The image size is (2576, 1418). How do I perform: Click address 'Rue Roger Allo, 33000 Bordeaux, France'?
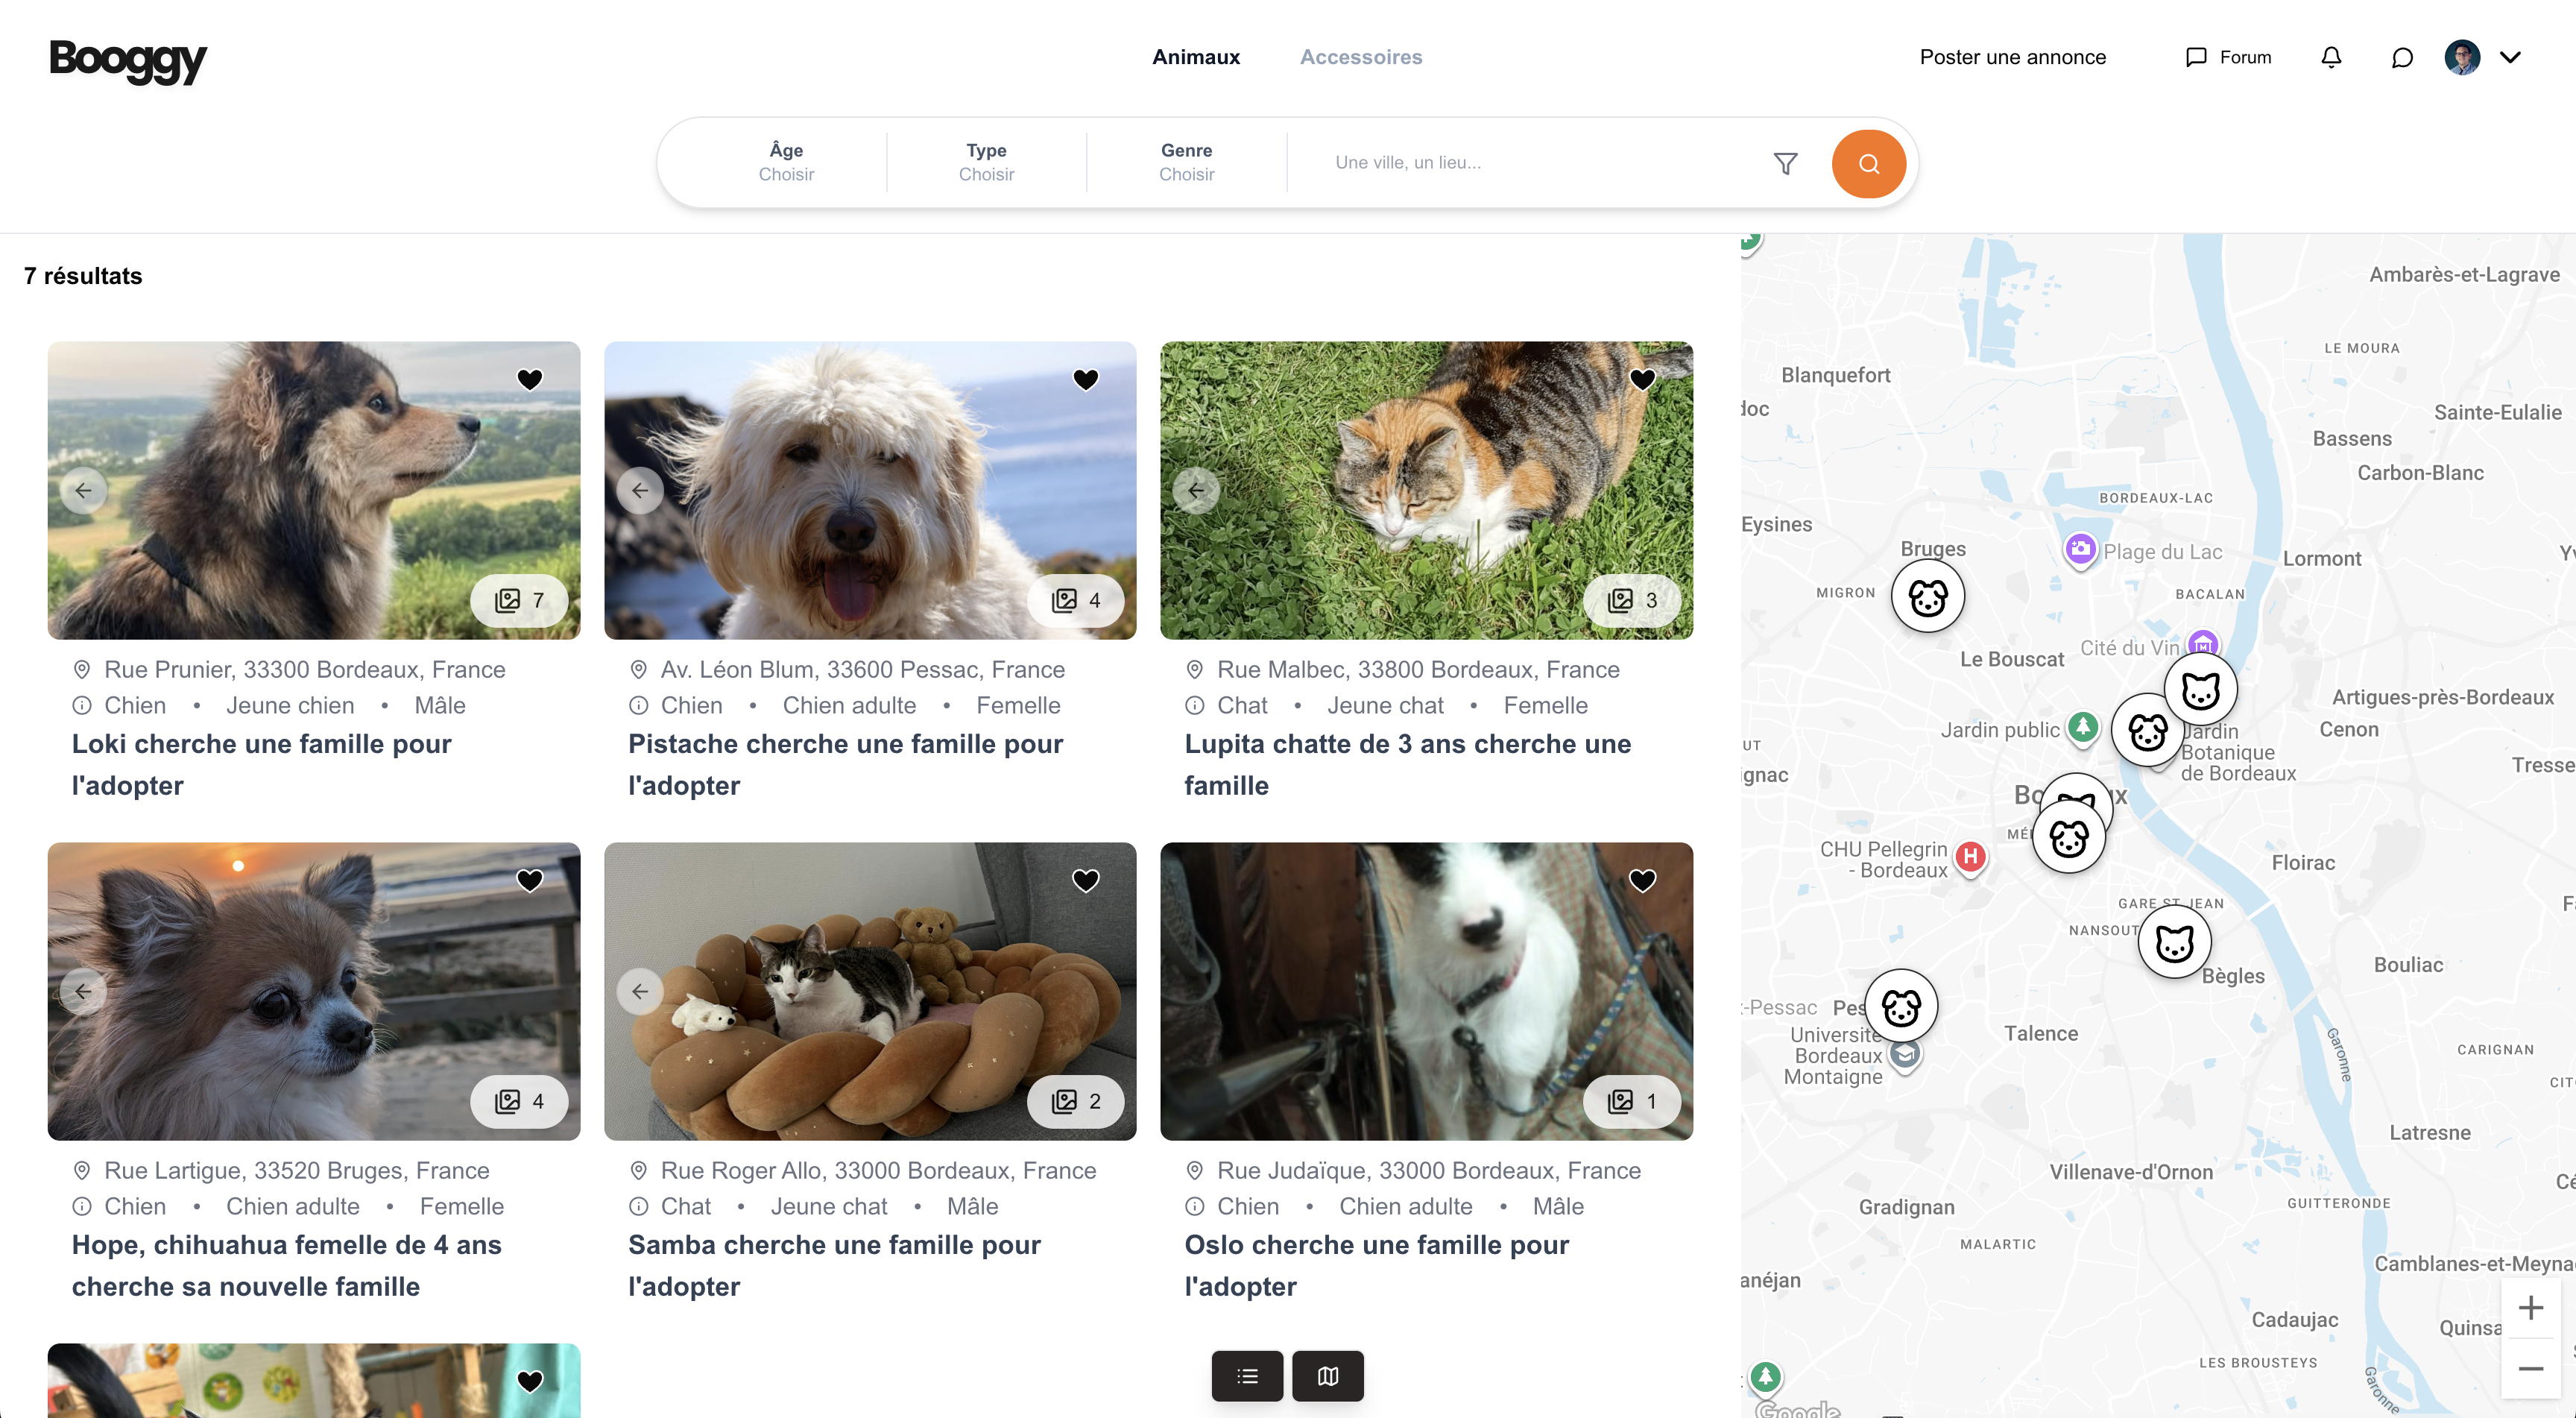point(878,1170)
